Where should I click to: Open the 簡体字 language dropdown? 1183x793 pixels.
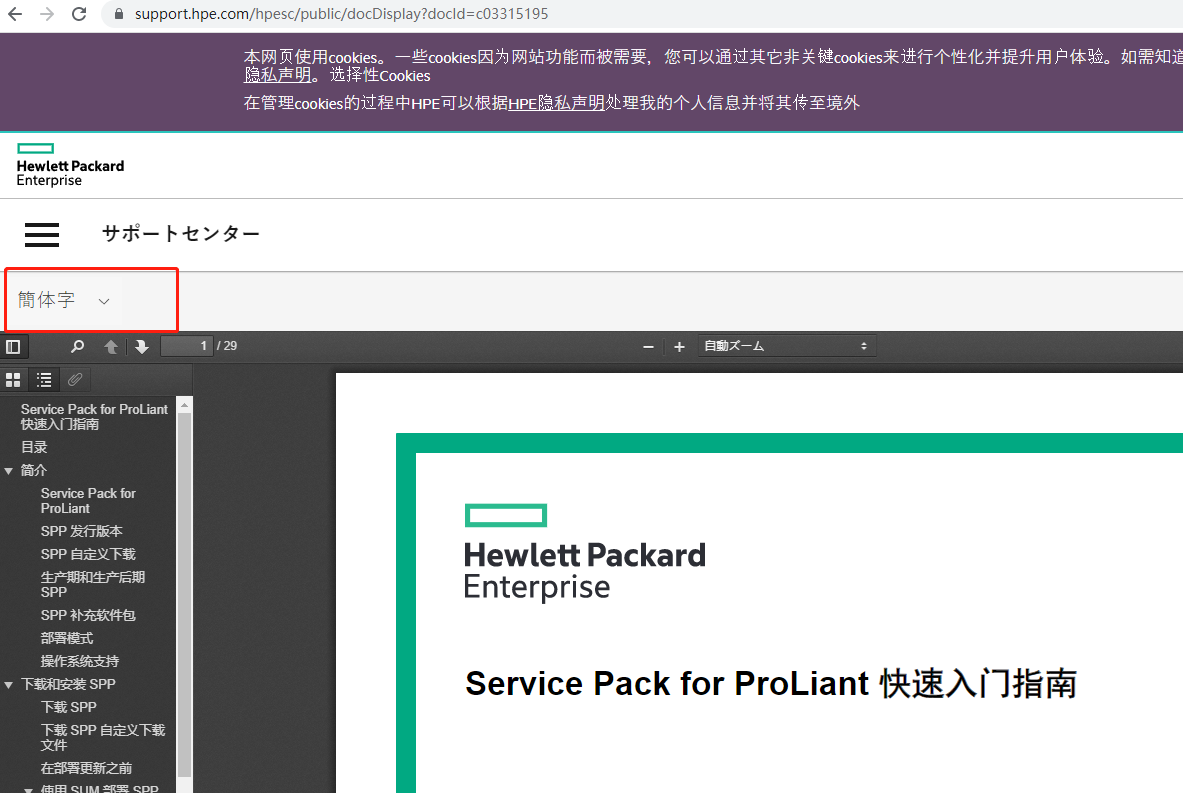coord(64,300)
